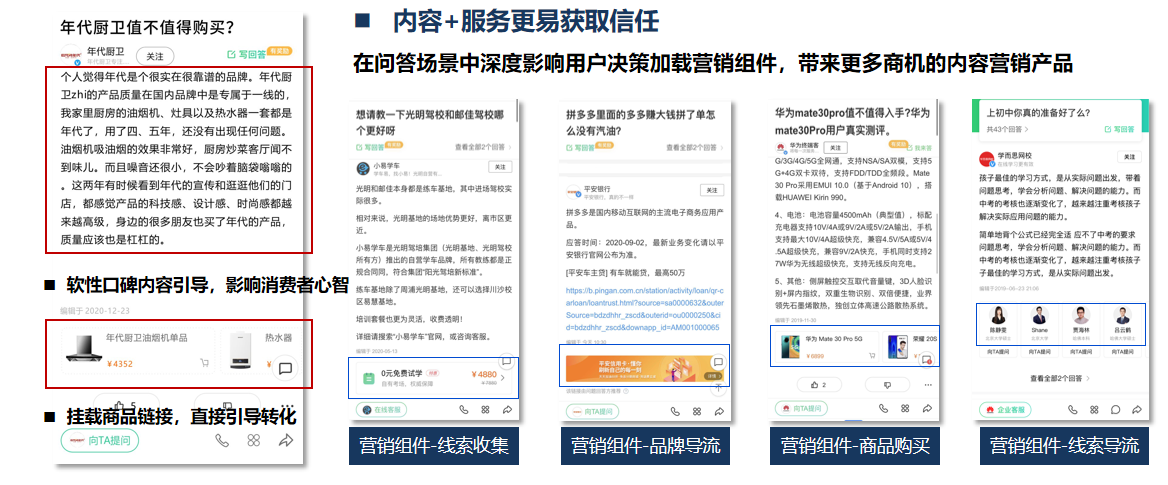Open the 热水器 product card

tap(262, 351)
